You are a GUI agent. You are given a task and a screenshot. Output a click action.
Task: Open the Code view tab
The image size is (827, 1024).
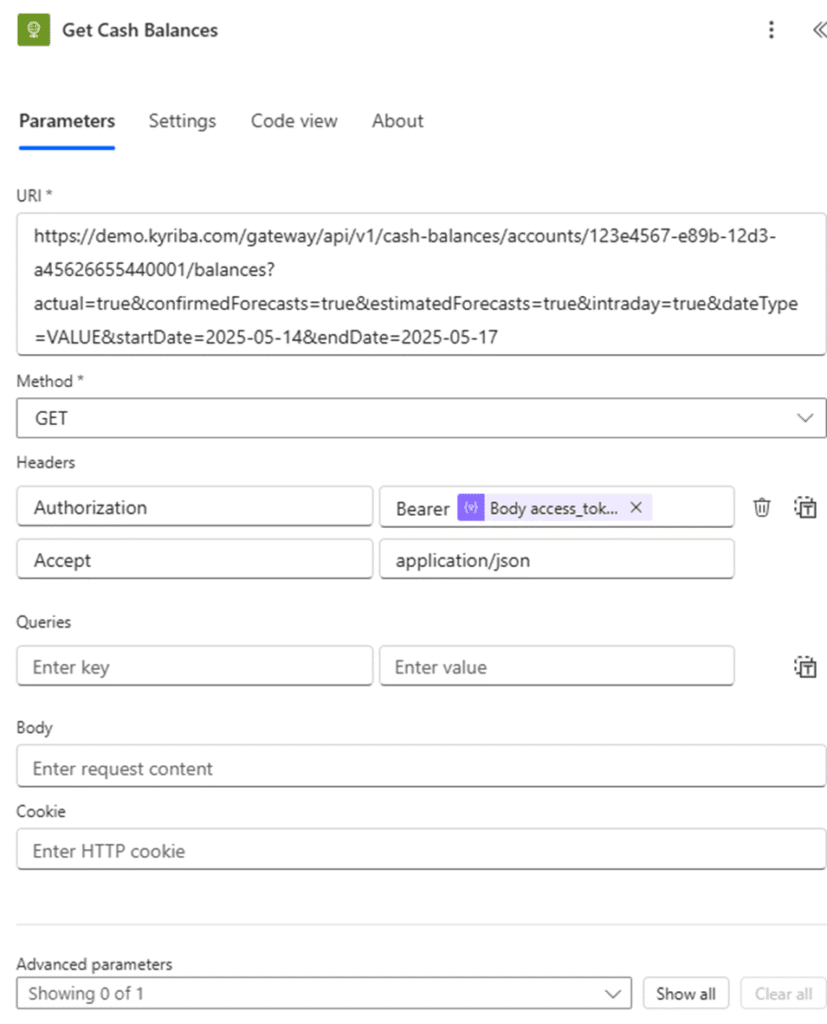pos(294,121)
